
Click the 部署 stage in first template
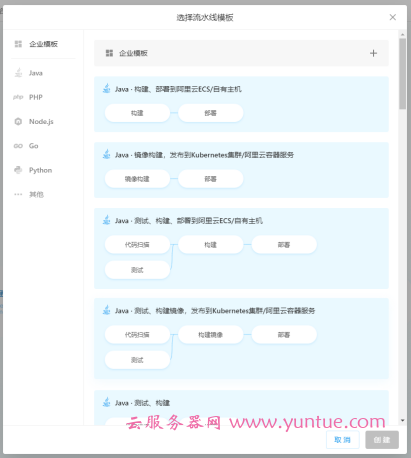click(x=211, y=113)
